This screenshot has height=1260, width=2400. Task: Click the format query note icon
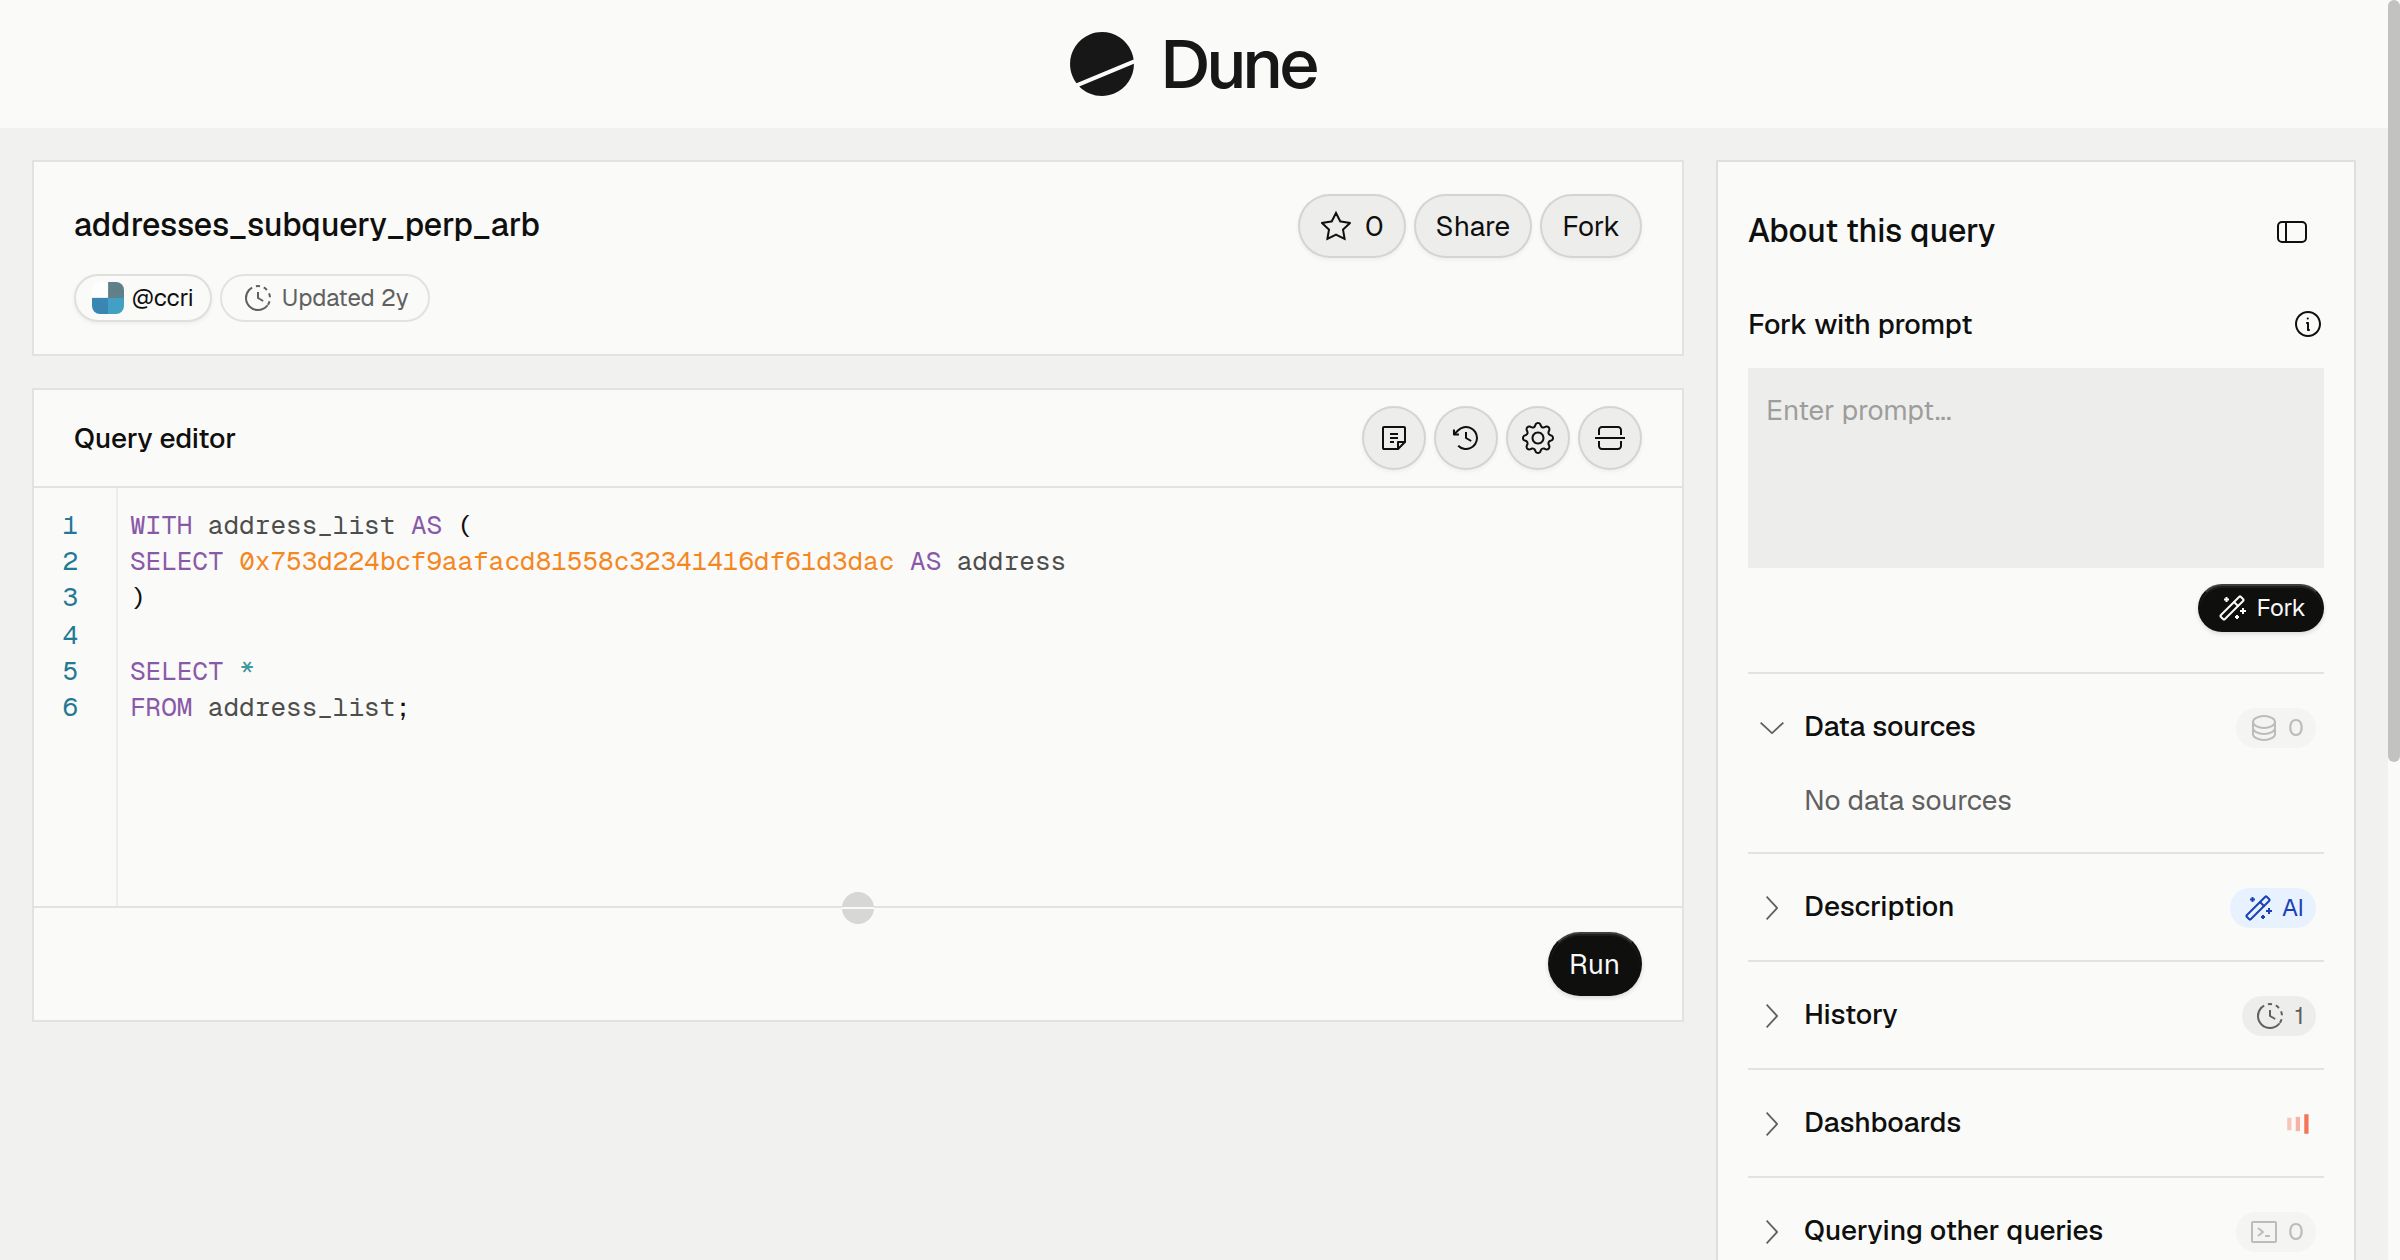(1394, 438)
